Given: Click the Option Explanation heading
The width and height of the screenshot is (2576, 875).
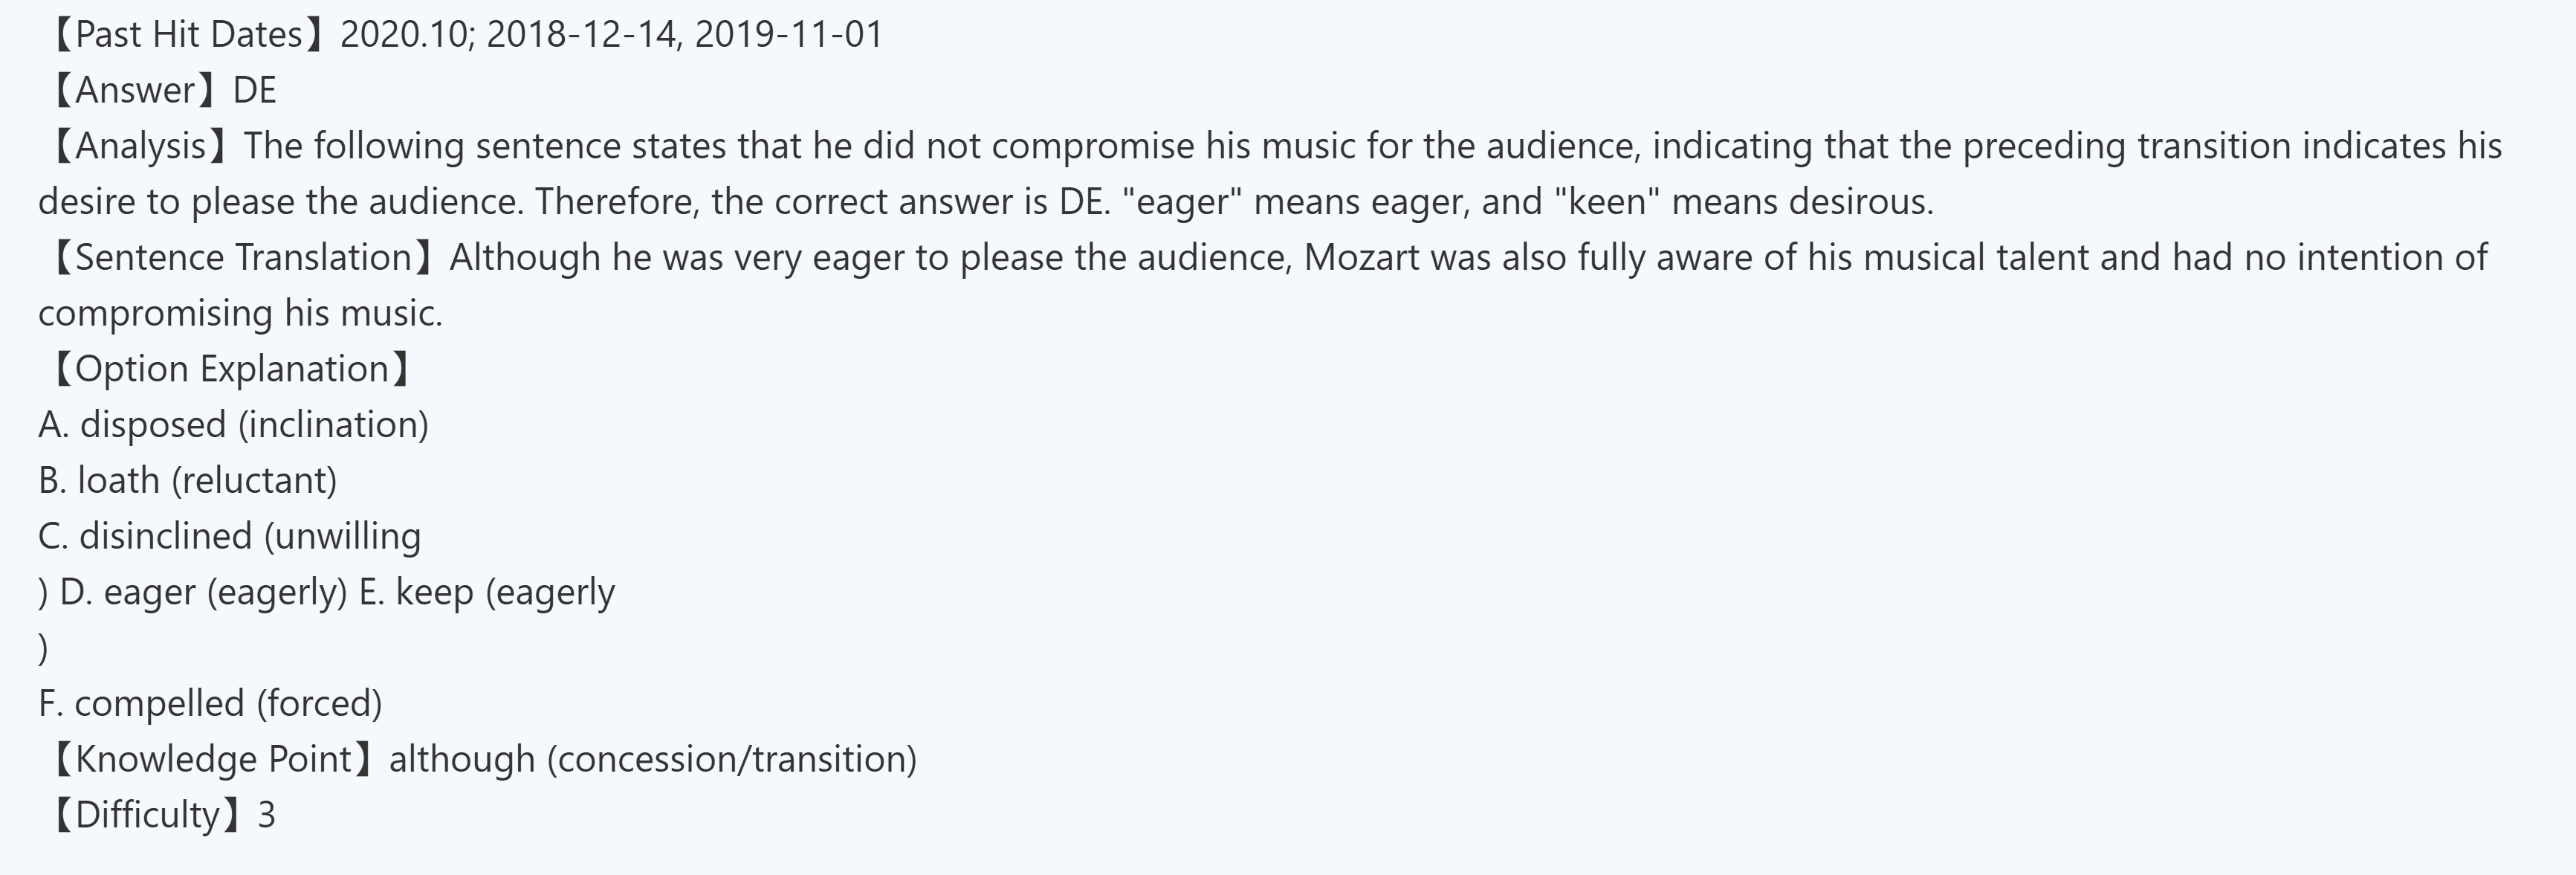Looking at the screenshot, I should tap(231, 370).
